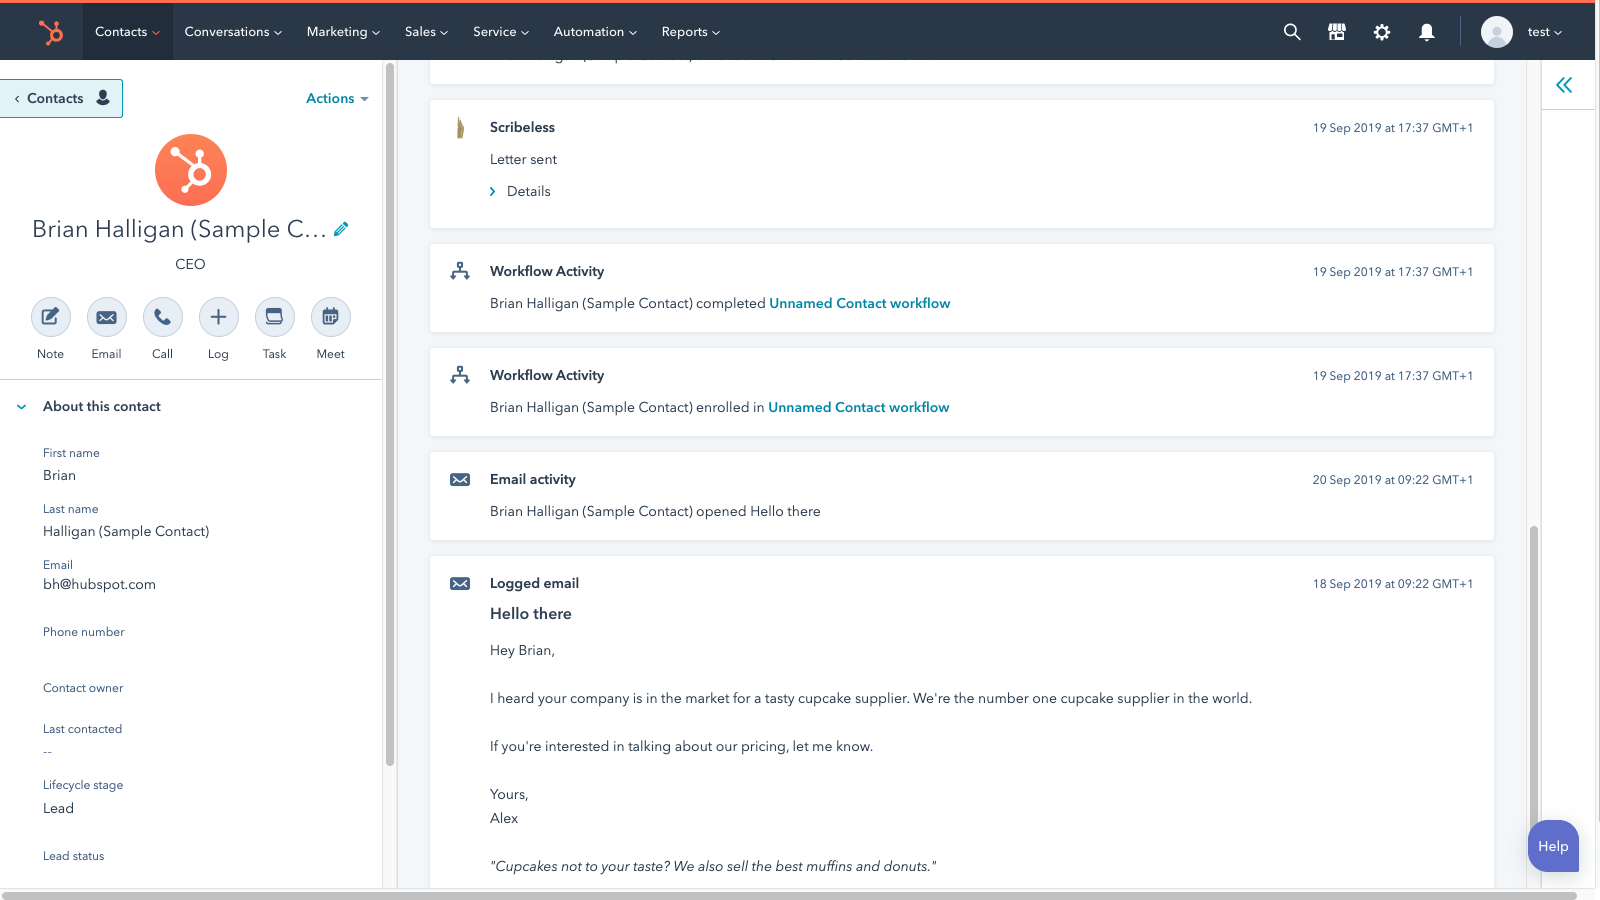Click the Help button
Screen dimensions: 1600x900
click(x=1553, y=846)
